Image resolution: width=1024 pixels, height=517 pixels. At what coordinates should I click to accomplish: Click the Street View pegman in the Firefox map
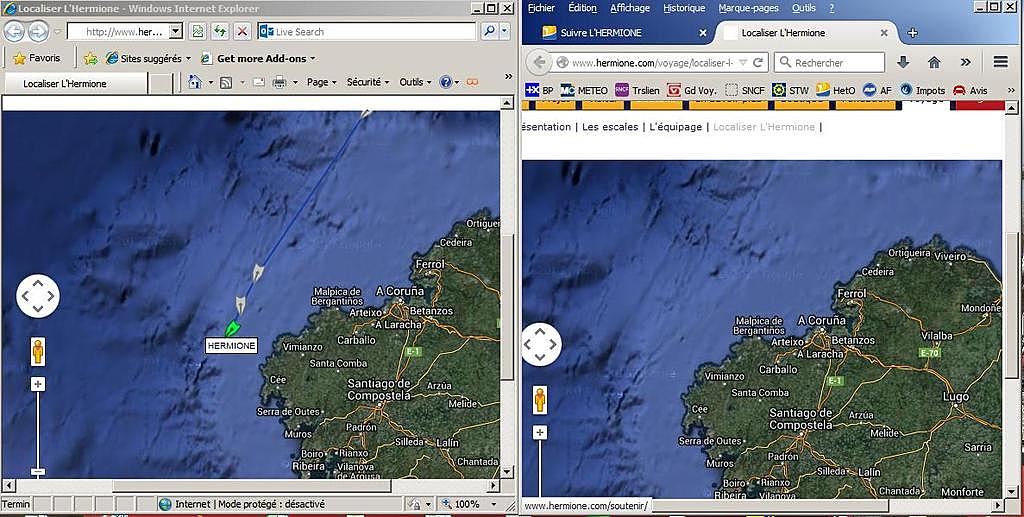coord(539,400)
